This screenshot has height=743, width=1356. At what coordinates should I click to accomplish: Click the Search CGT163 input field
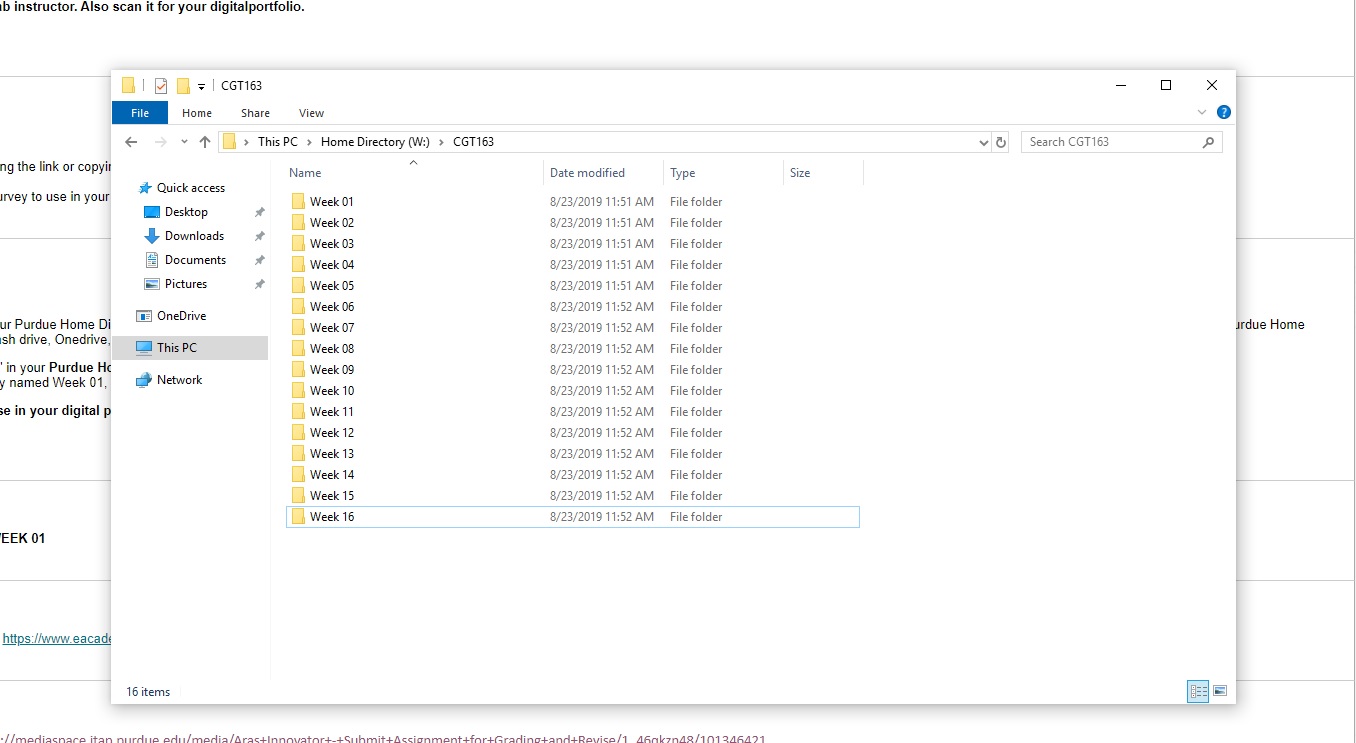pyautogui.click(x=1110, y=142)
